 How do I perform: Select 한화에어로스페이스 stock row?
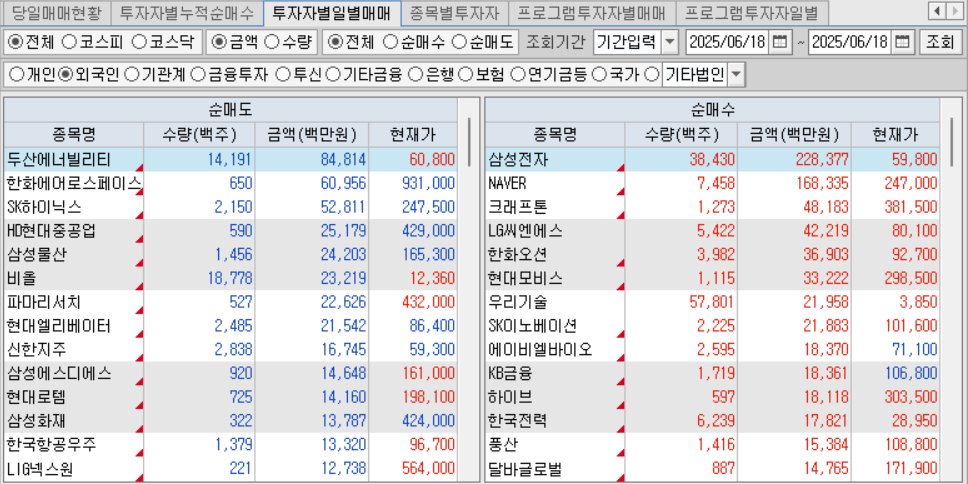pyautogui.click(x=231, y=183)
